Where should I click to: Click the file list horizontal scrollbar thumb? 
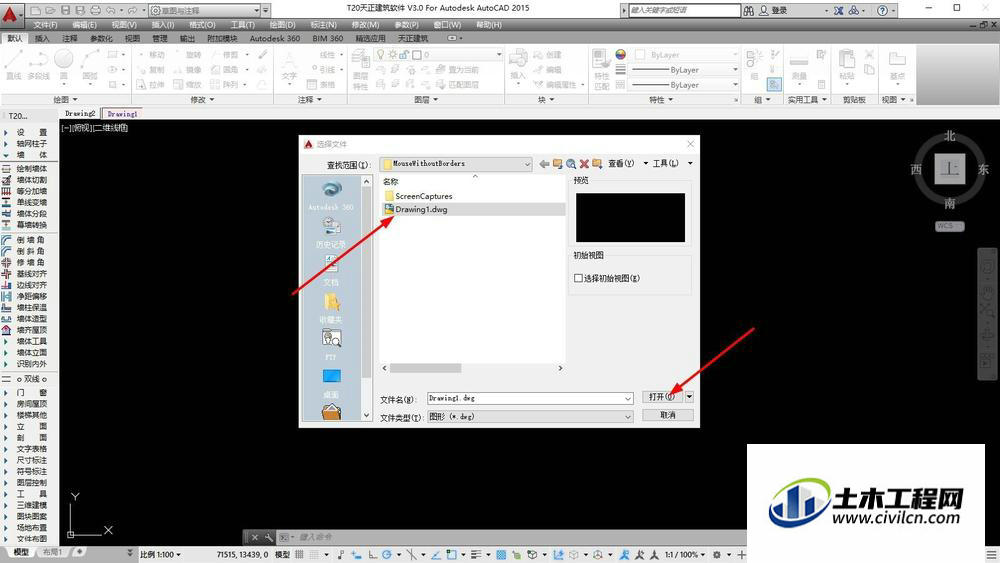pos(425,368)
